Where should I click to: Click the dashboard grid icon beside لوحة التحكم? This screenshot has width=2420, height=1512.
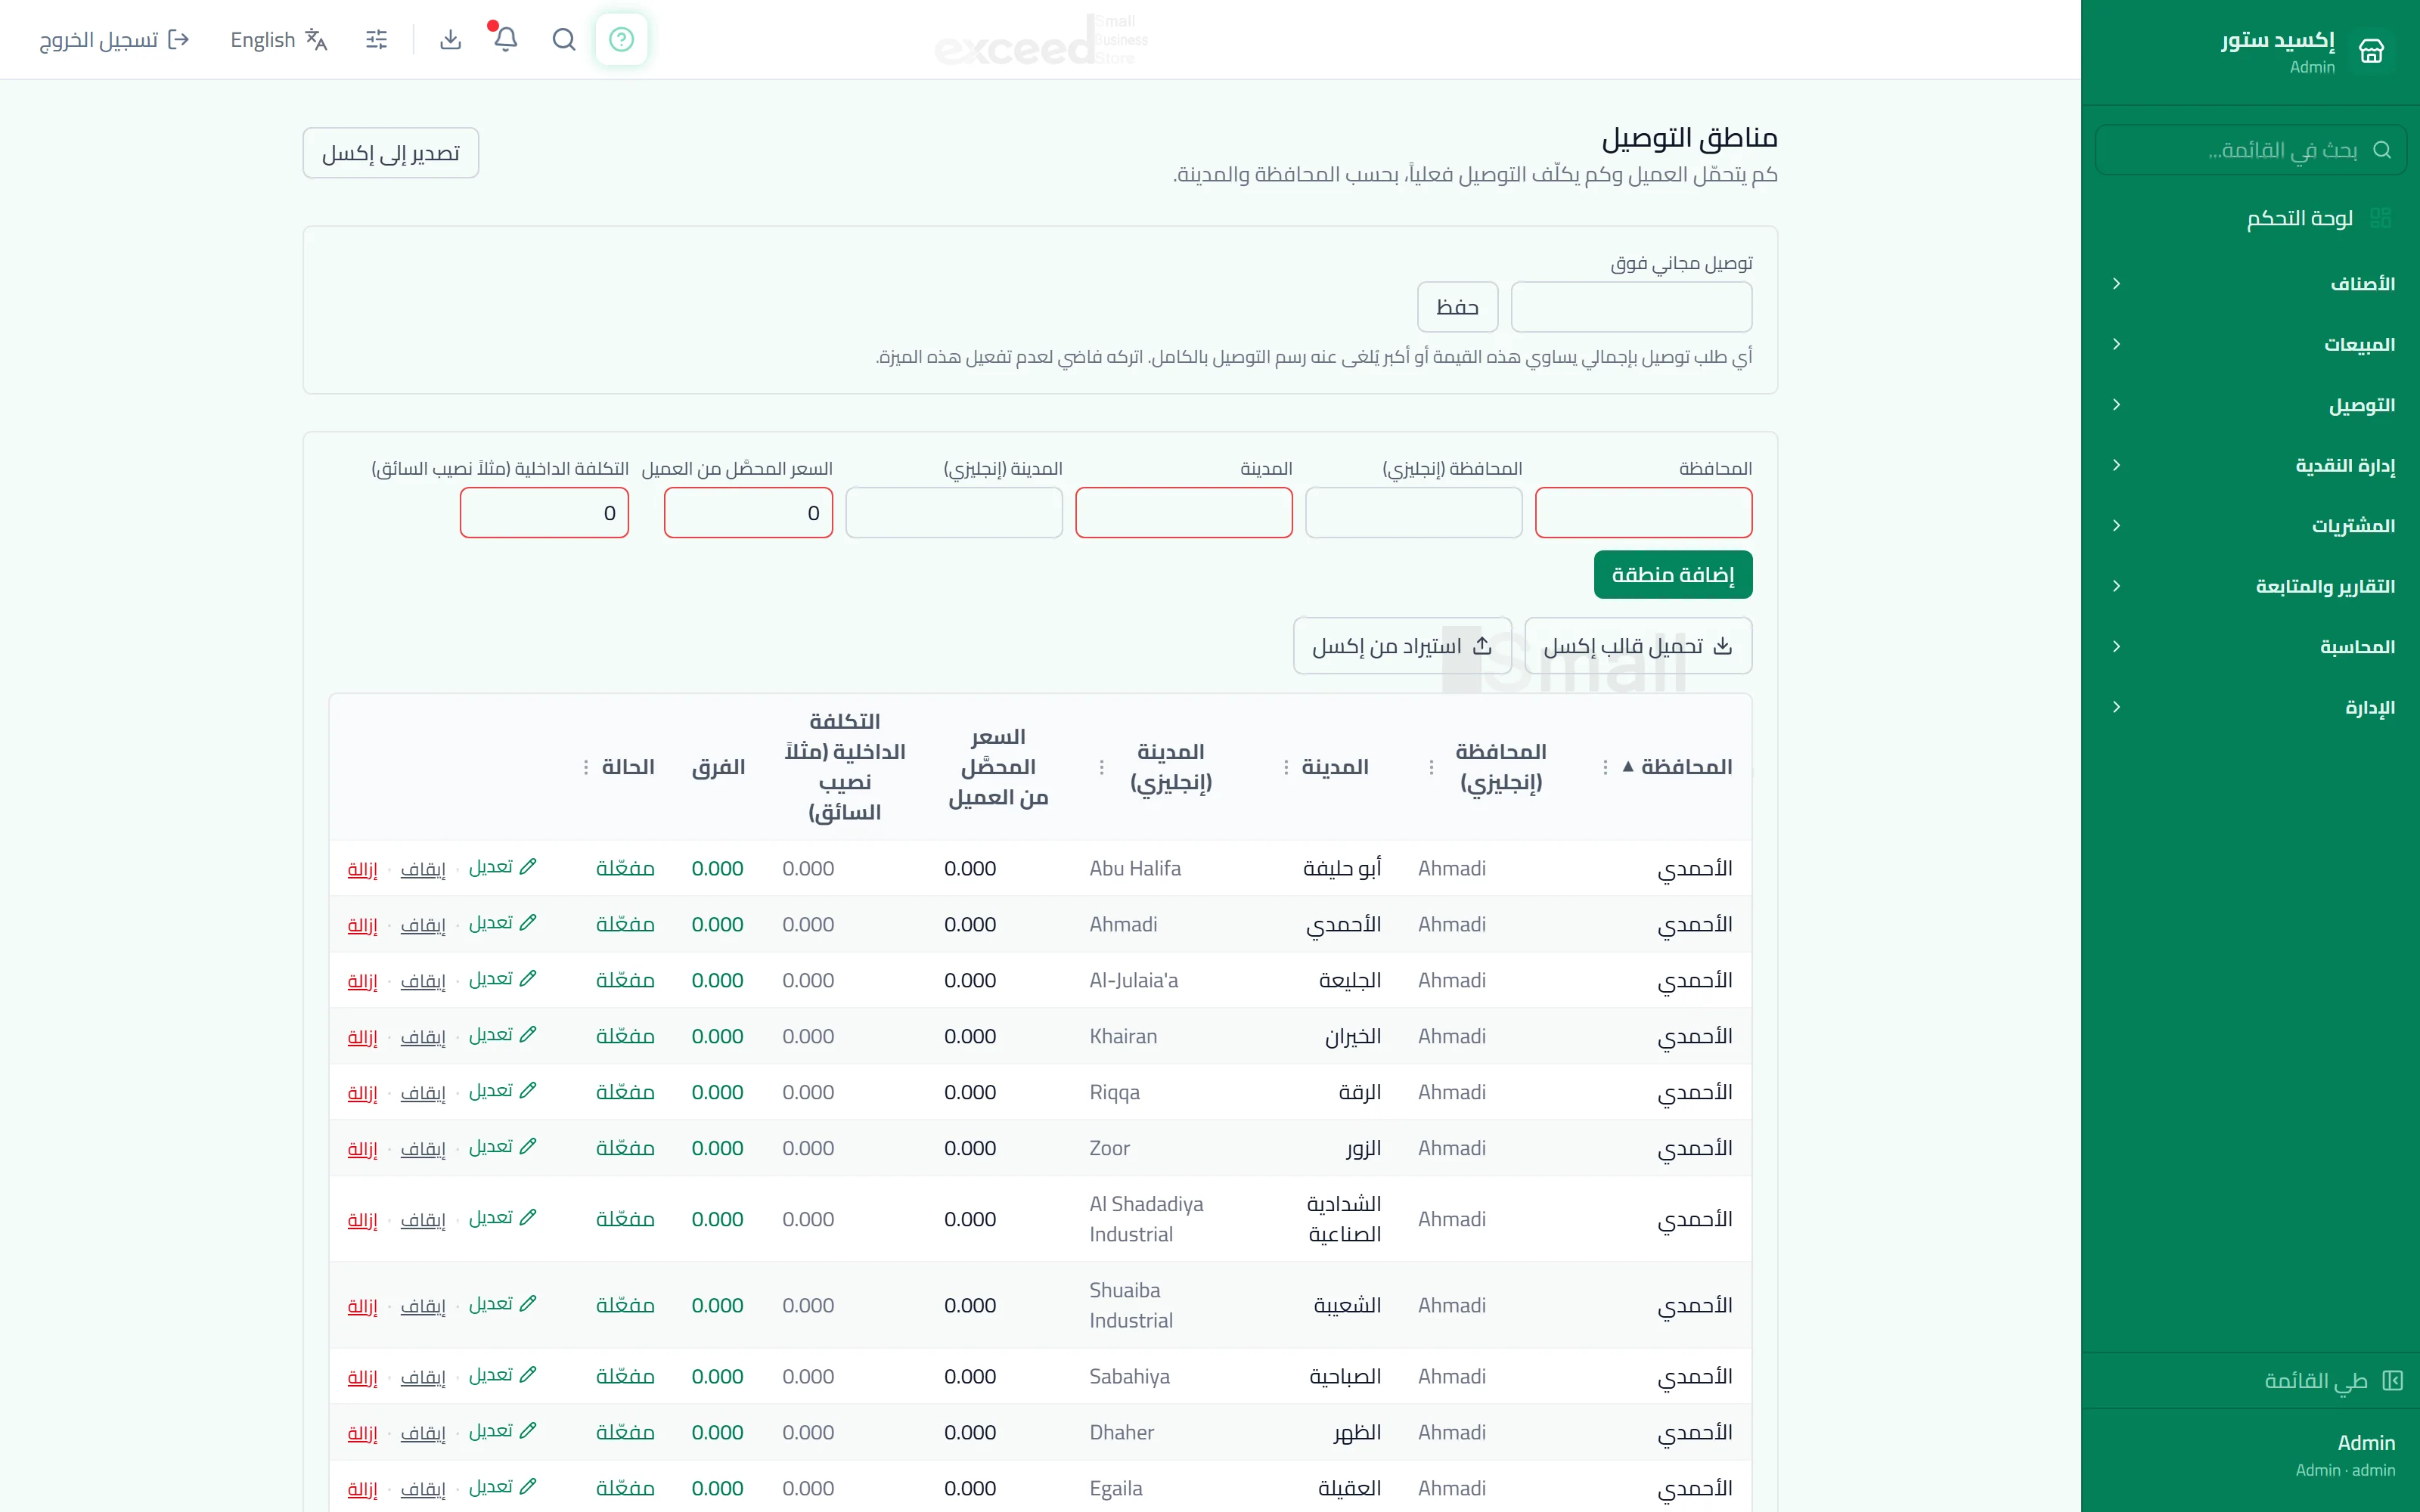tap(2380, 218)
